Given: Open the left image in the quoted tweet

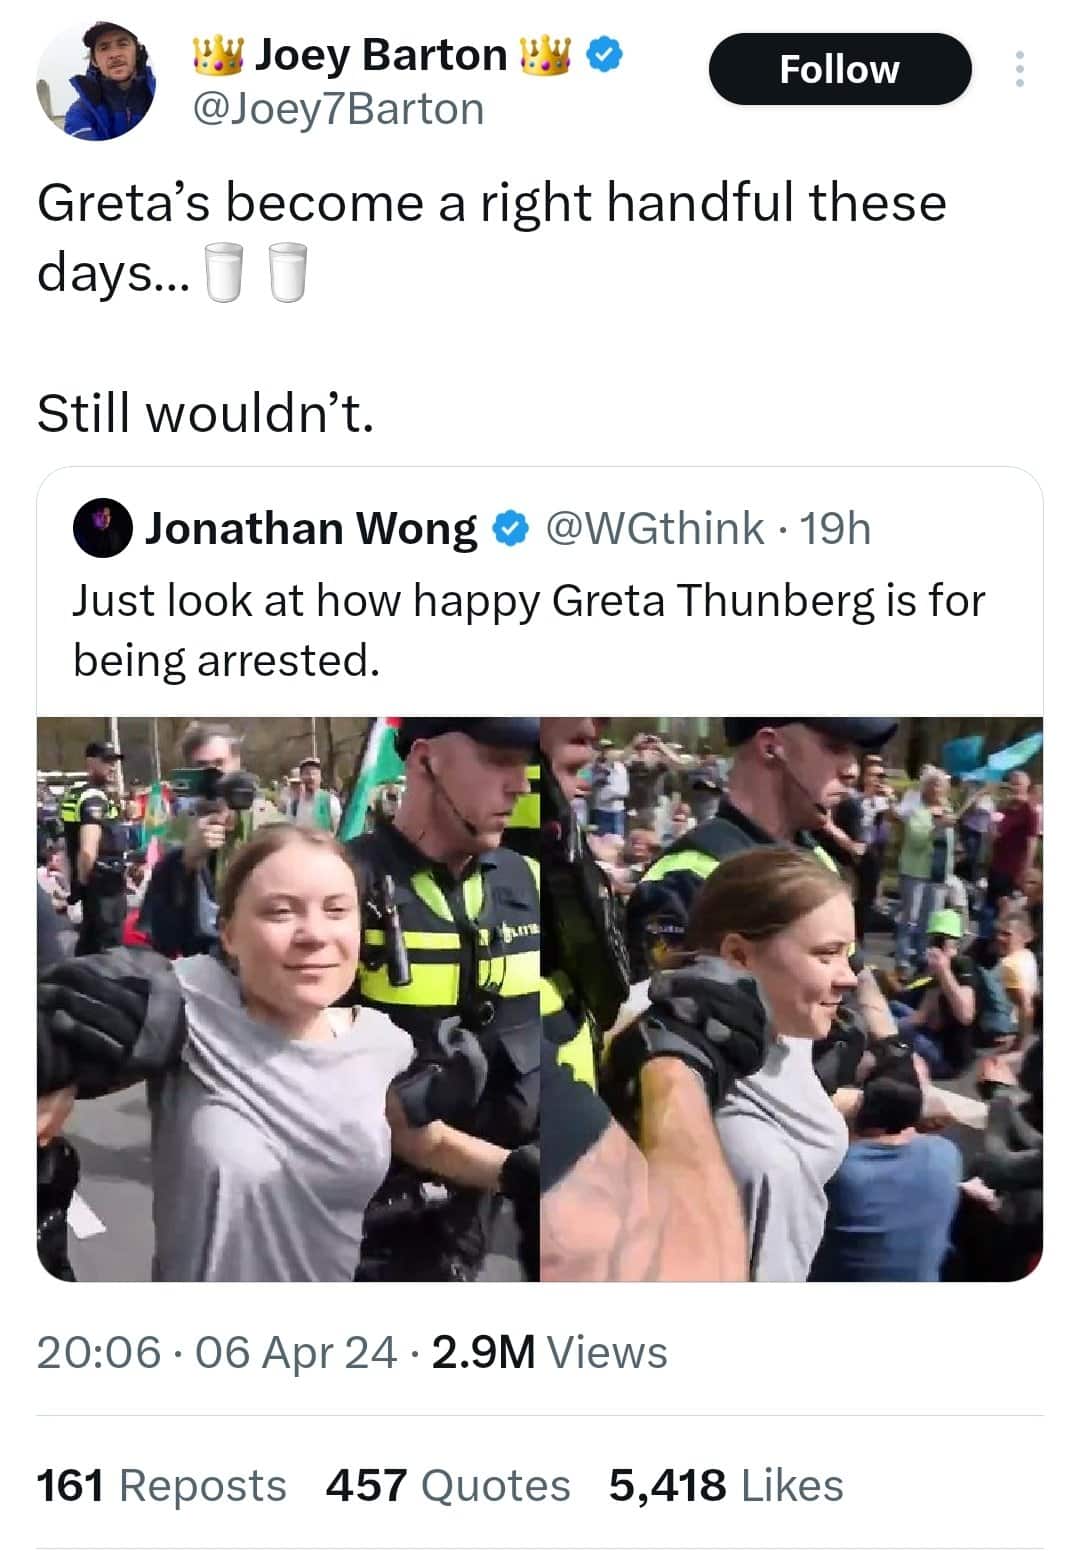Looking at the screenshot, I should (x=288, y=999).
